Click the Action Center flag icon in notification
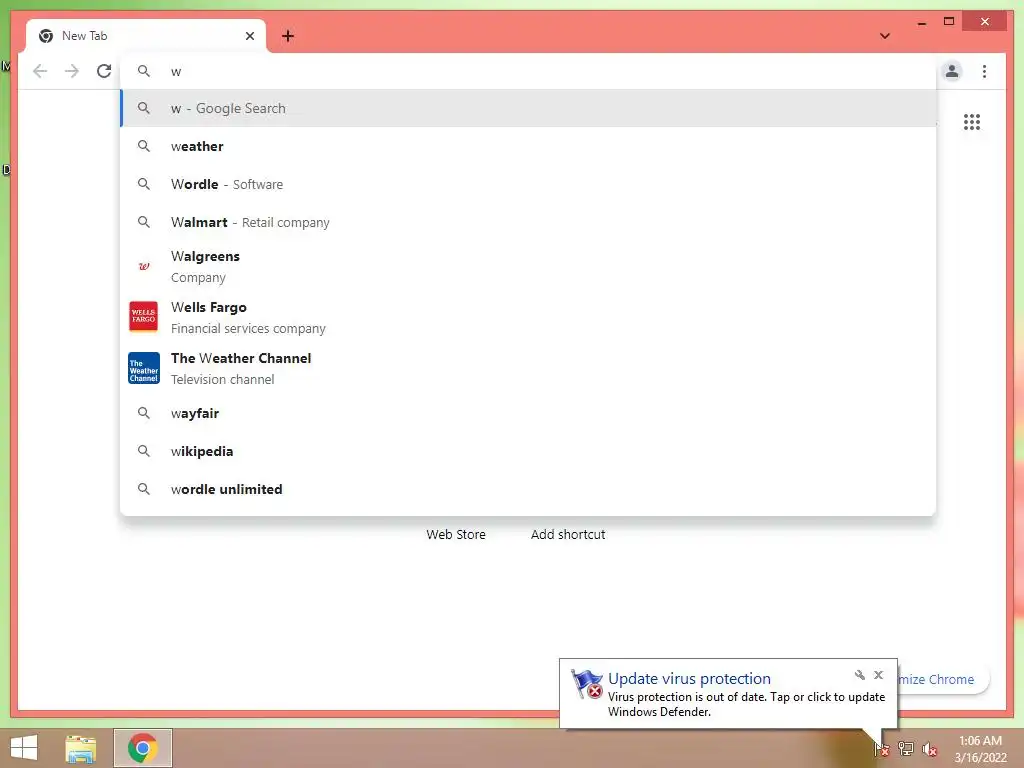Image resolution: width=1024 pixels, height=768 pixels. coord(586,684)
